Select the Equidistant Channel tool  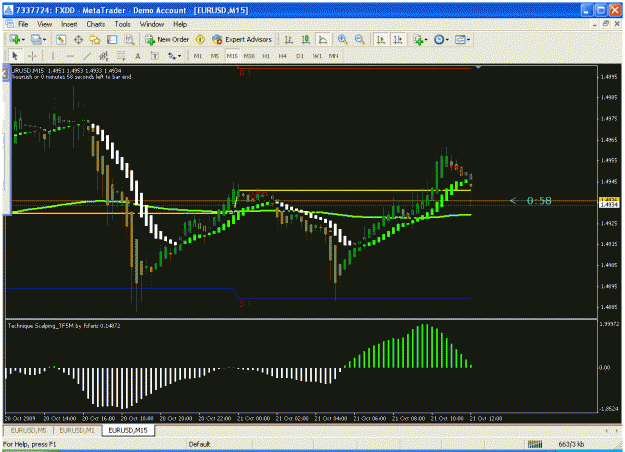104,56
